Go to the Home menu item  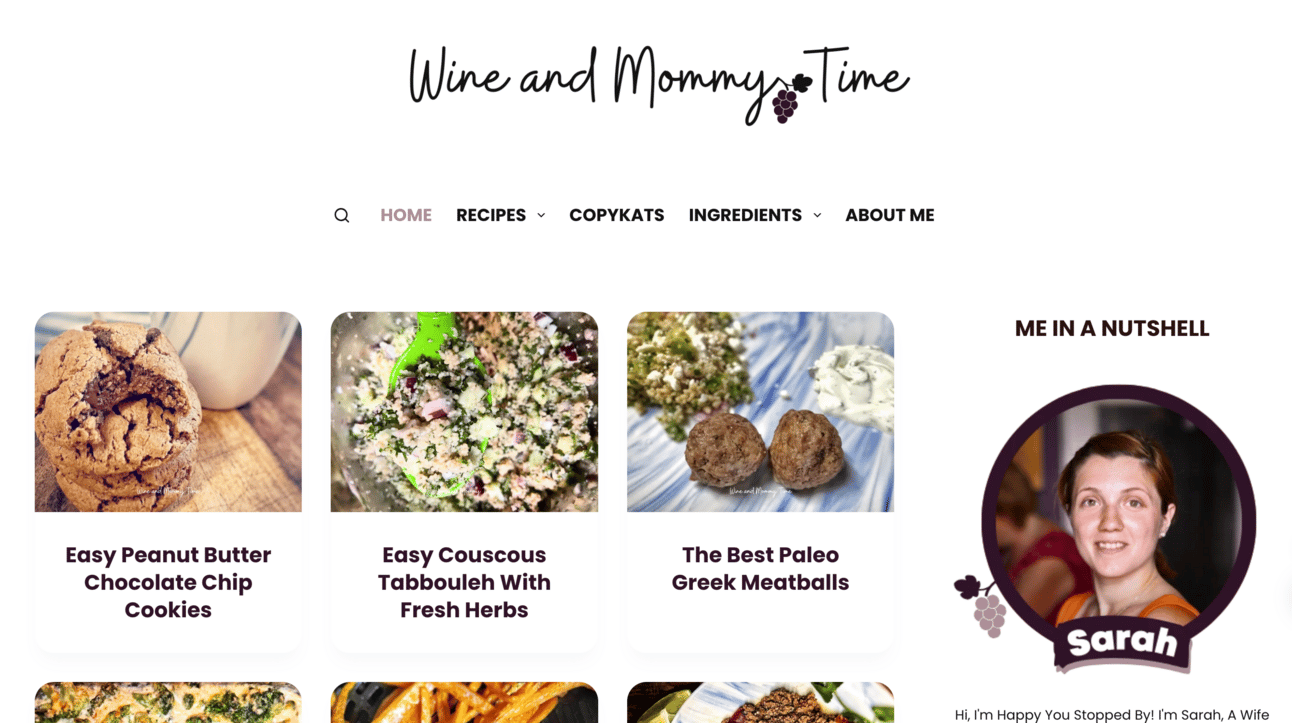point(406,215)
